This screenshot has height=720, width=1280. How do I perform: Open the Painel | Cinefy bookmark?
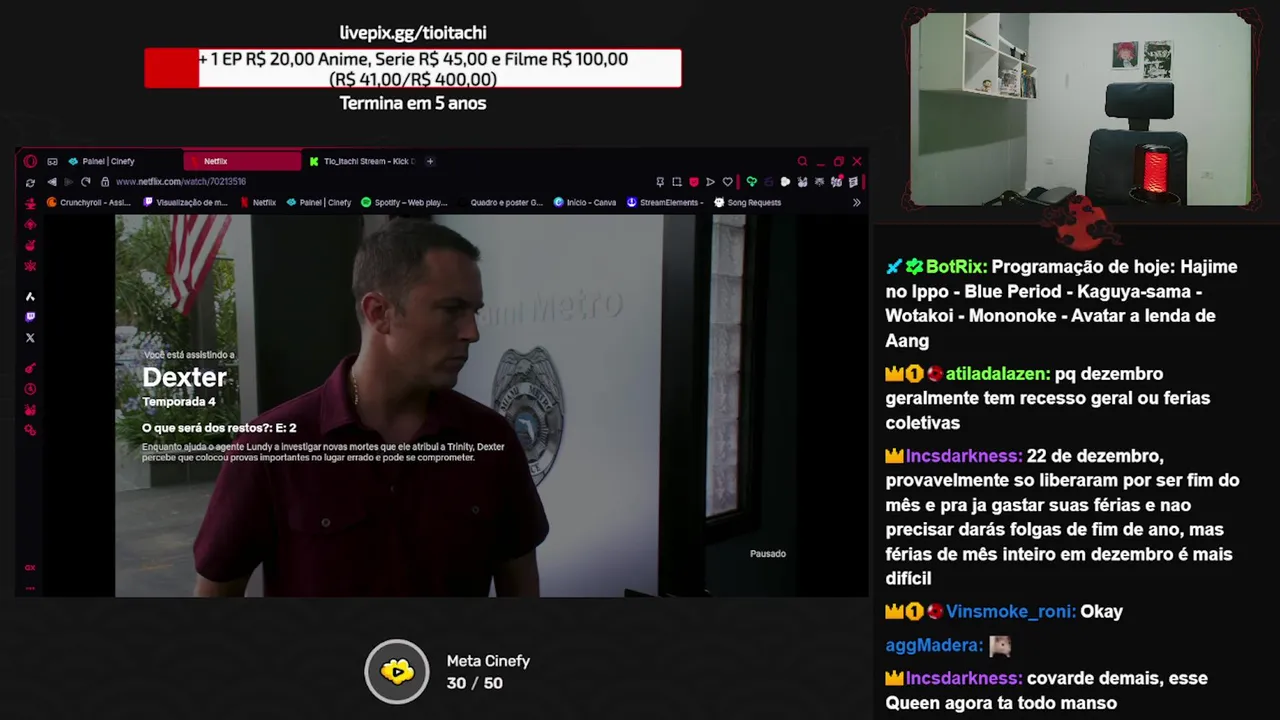[x=319, y=203]
